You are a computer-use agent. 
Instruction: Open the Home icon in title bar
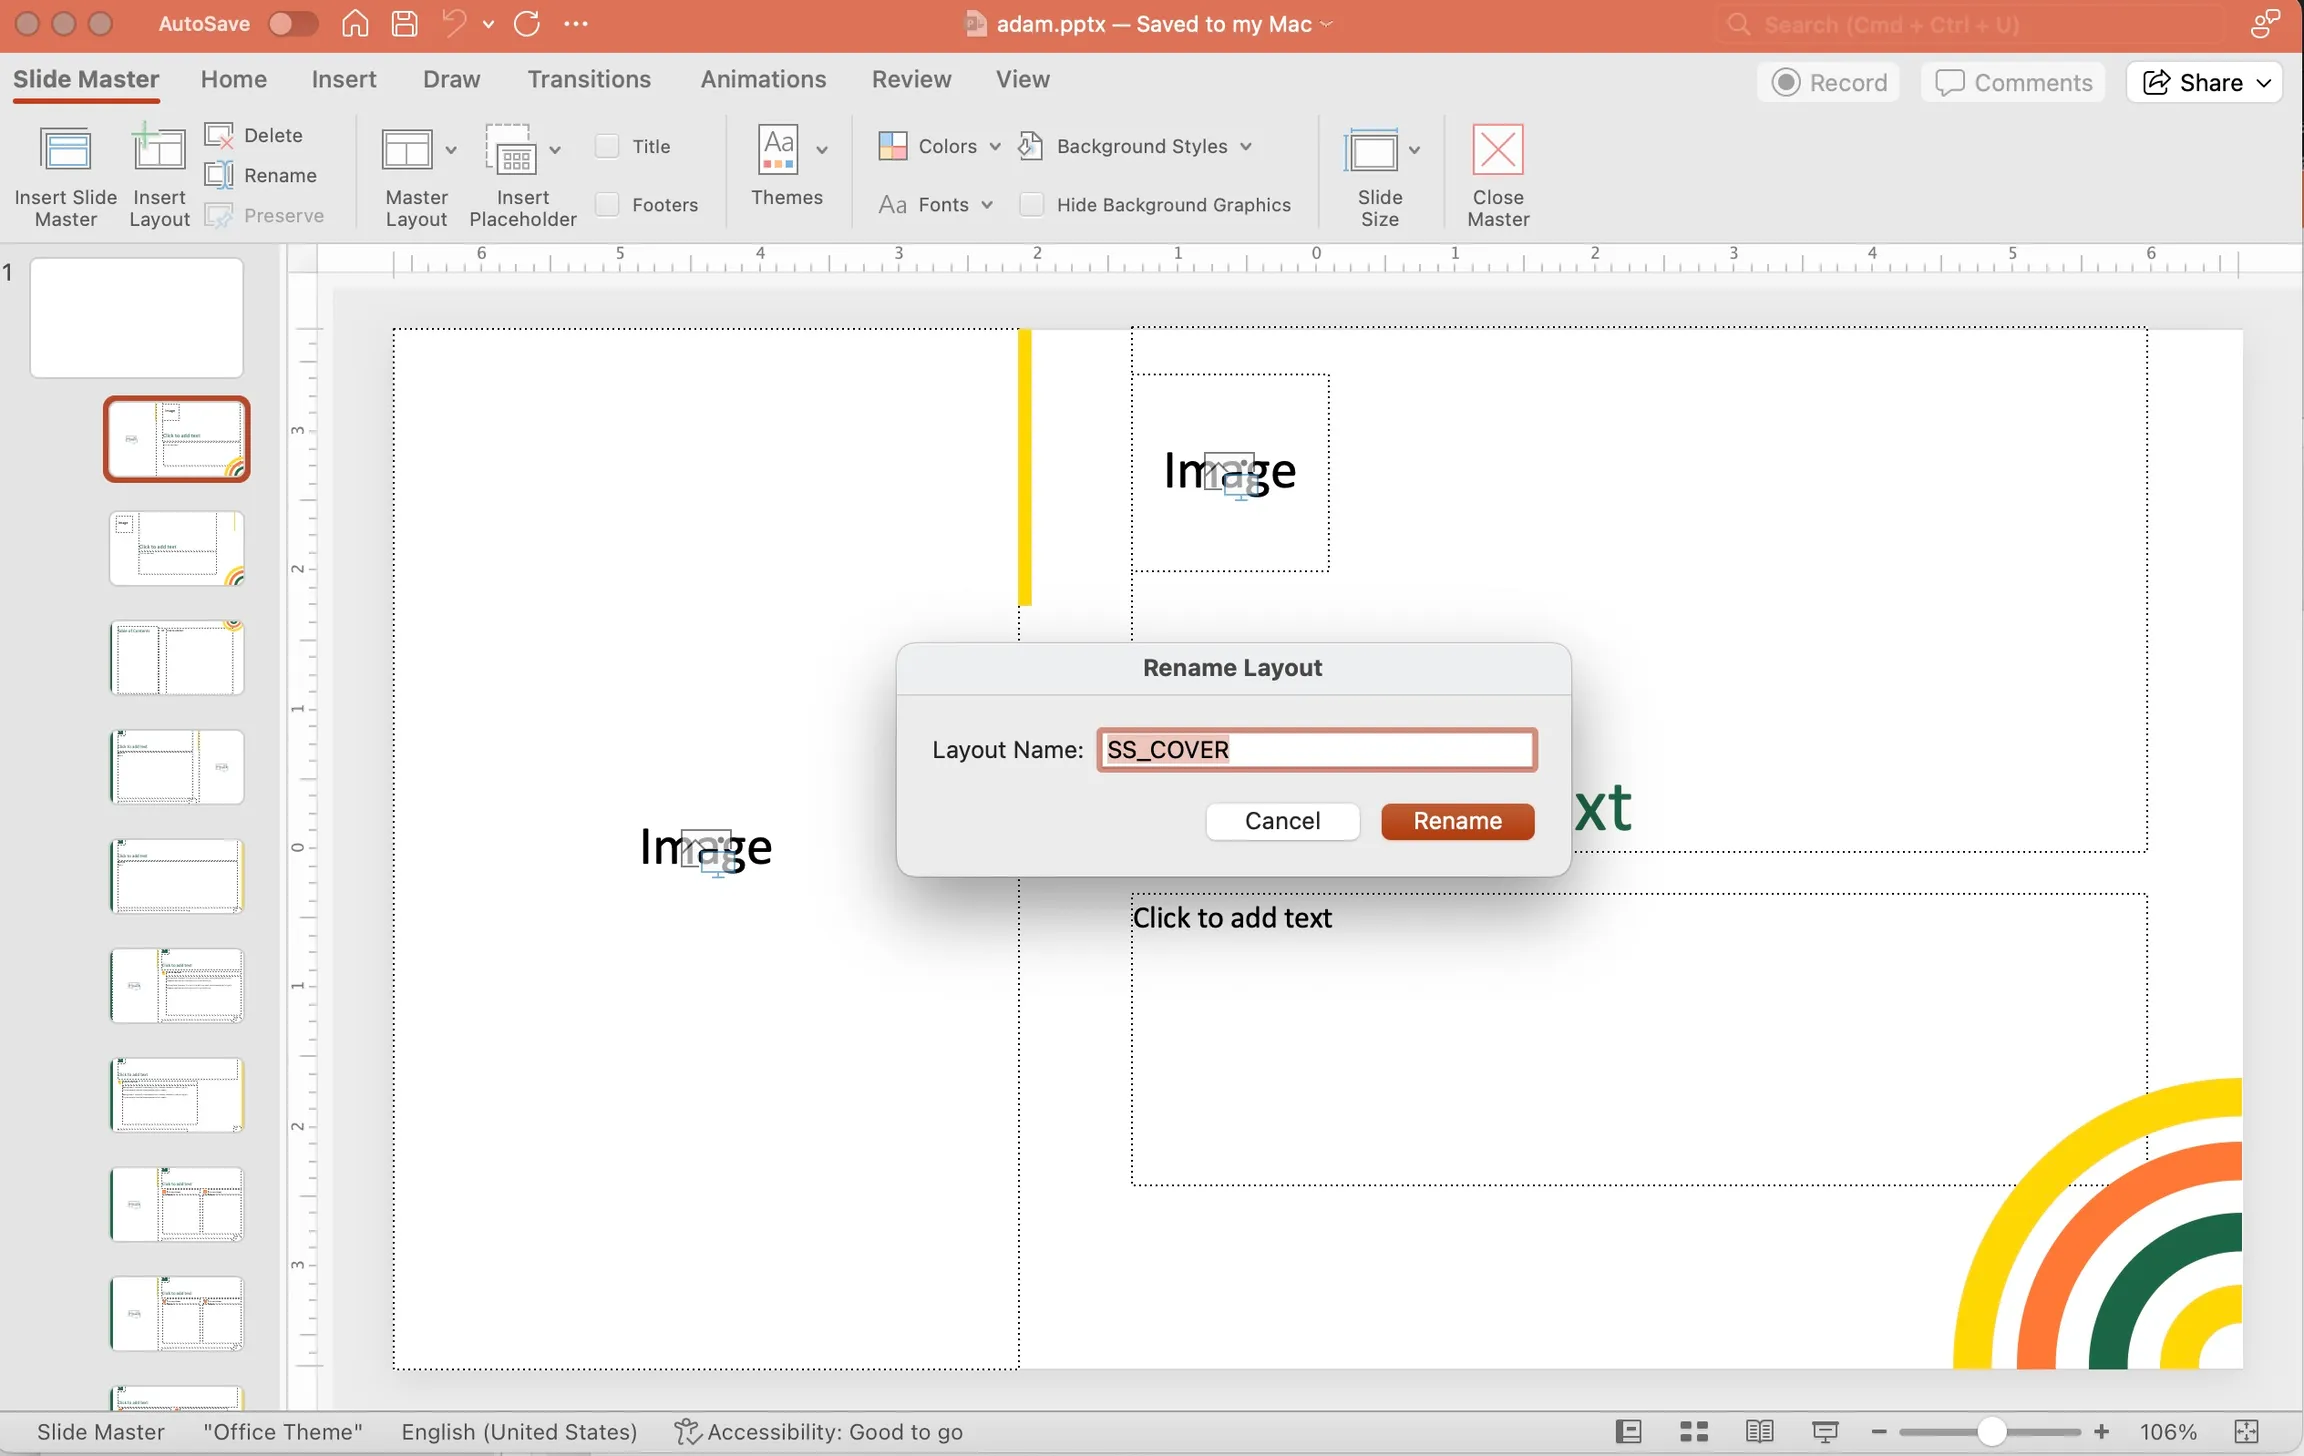(355, 23)
